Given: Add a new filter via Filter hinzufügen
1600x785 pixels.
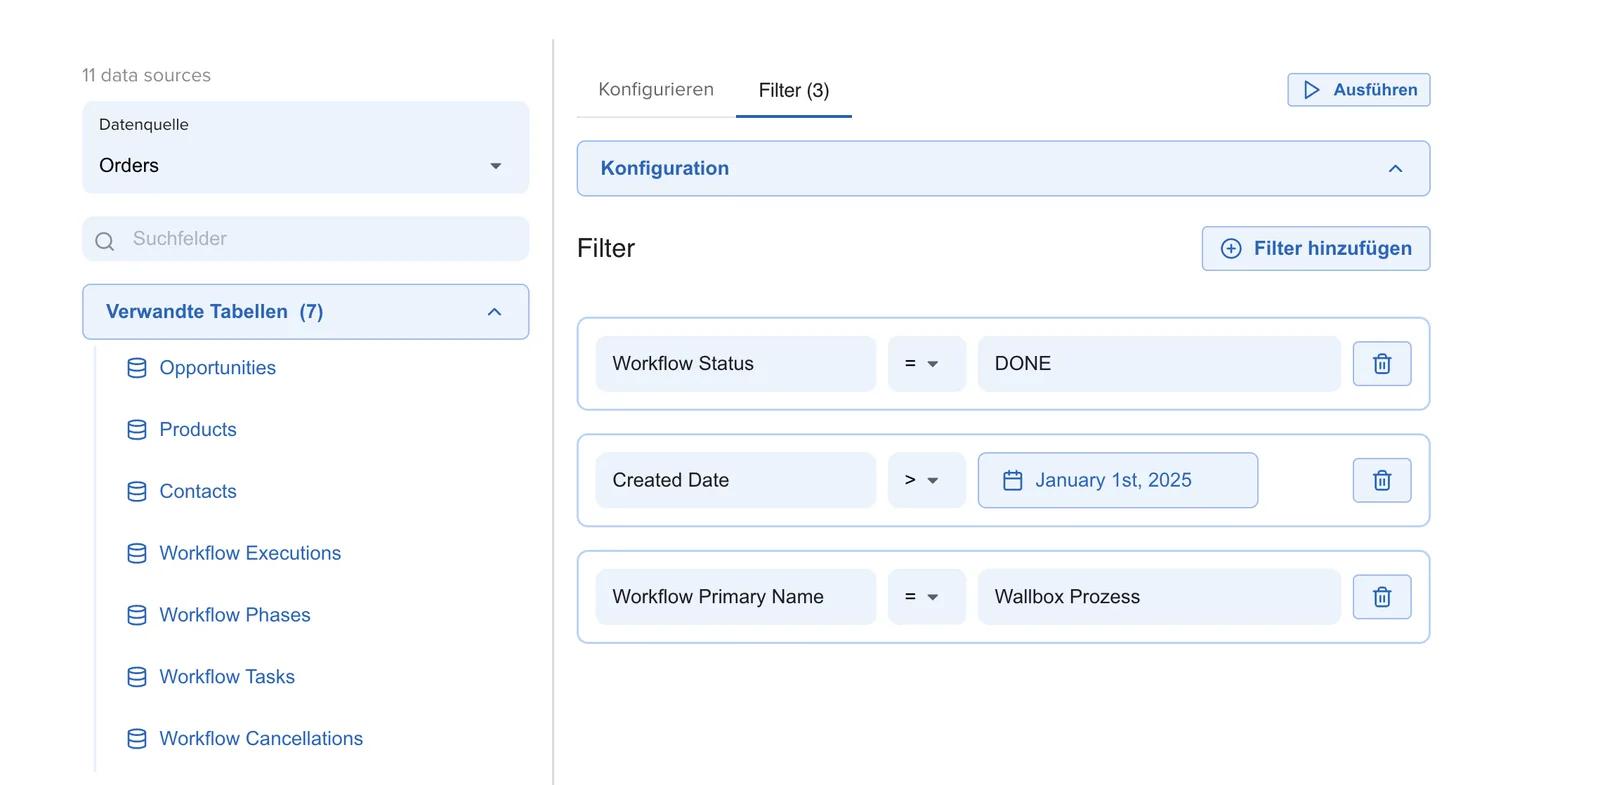Looking at the screenshot, I should (x=1316, y=248).
